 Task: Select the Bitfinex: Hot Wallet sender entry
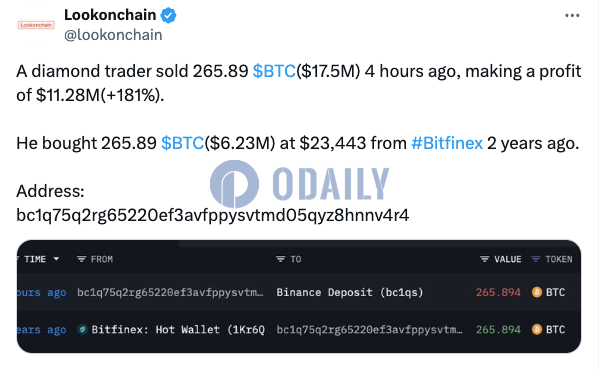[178, 329]
